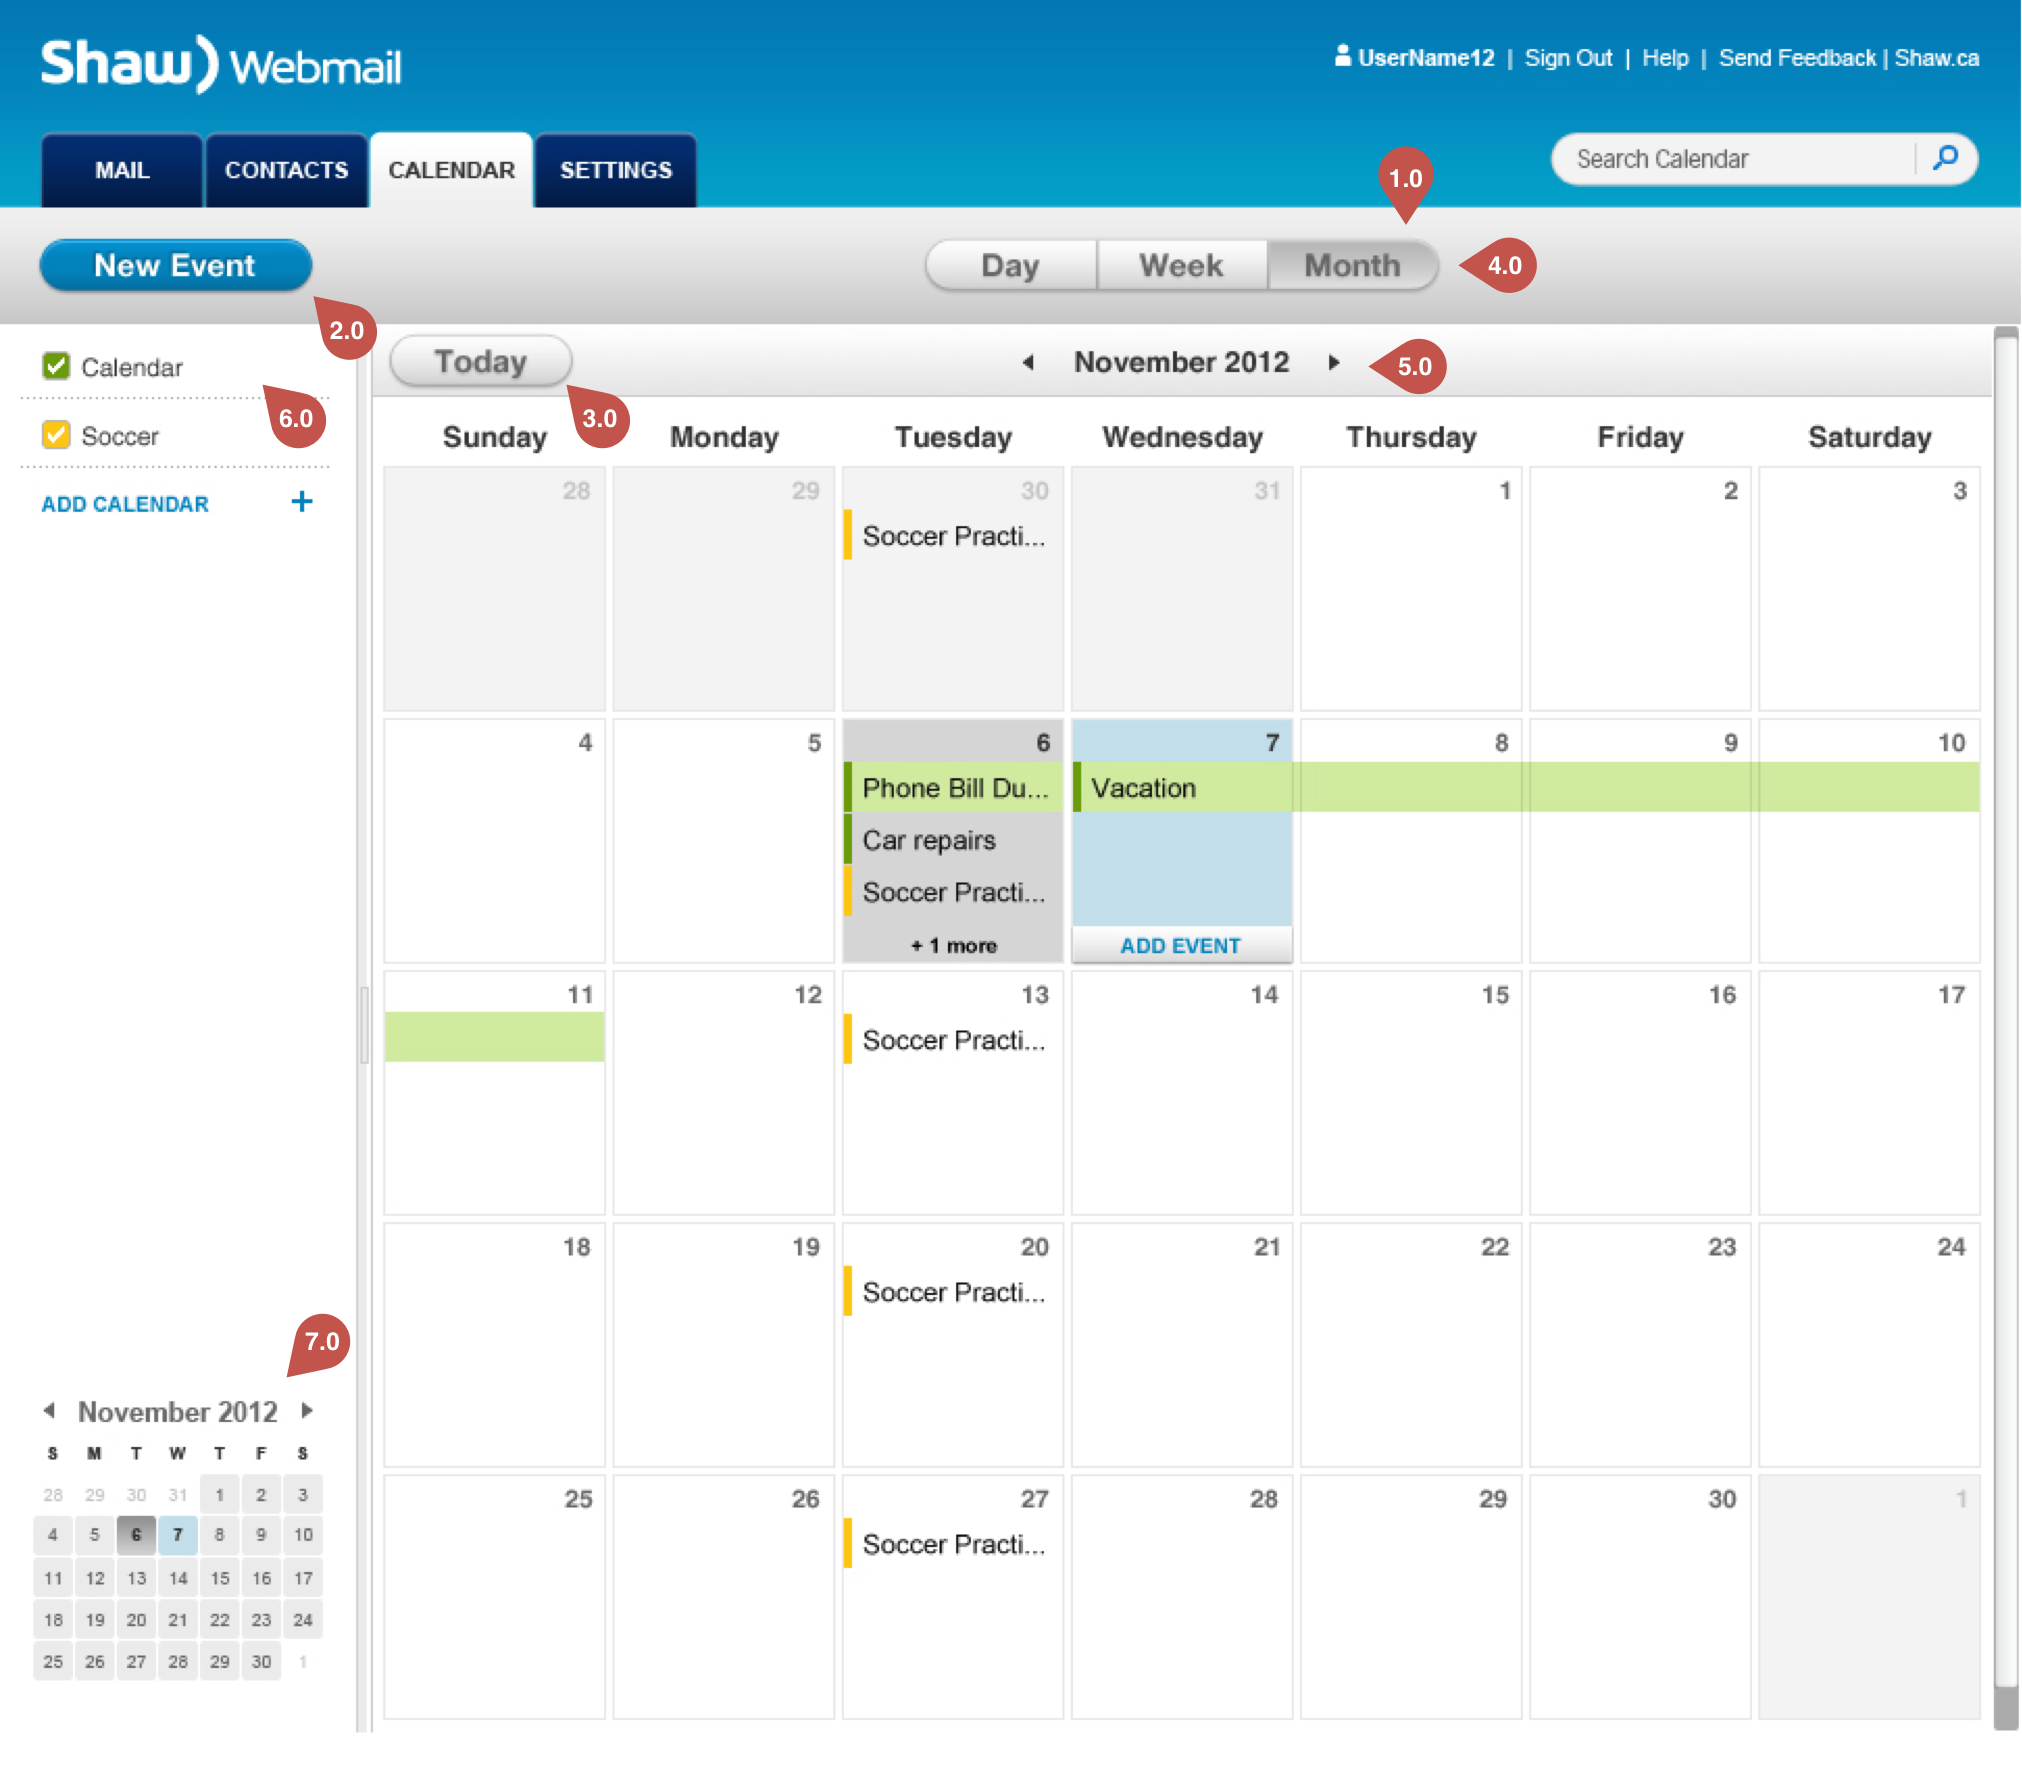Open the Mail tab

[122, 170]
